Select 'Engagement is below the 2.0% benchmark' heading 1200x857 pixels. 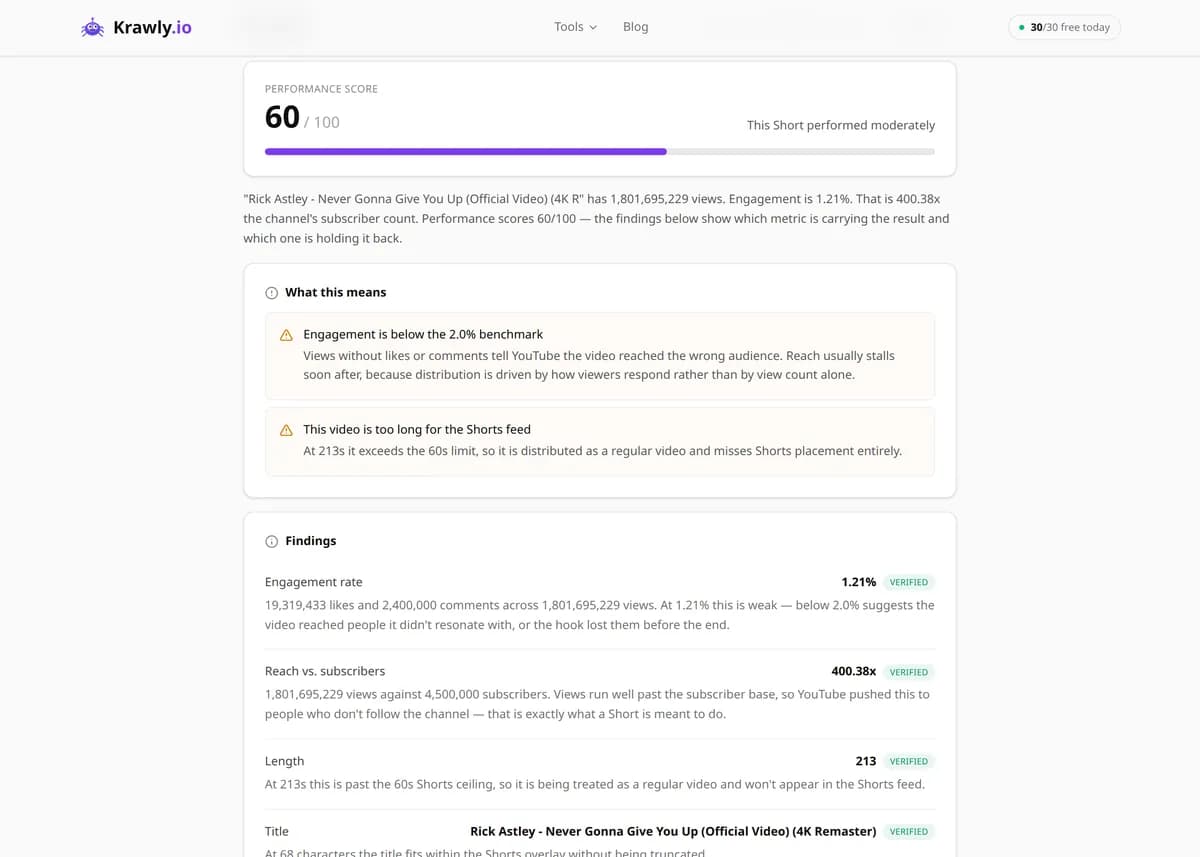[423, 334]
